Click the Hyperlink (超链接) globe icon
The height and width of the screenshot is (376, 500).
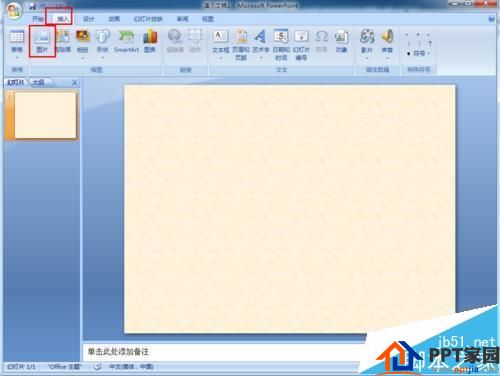point(175,41)
